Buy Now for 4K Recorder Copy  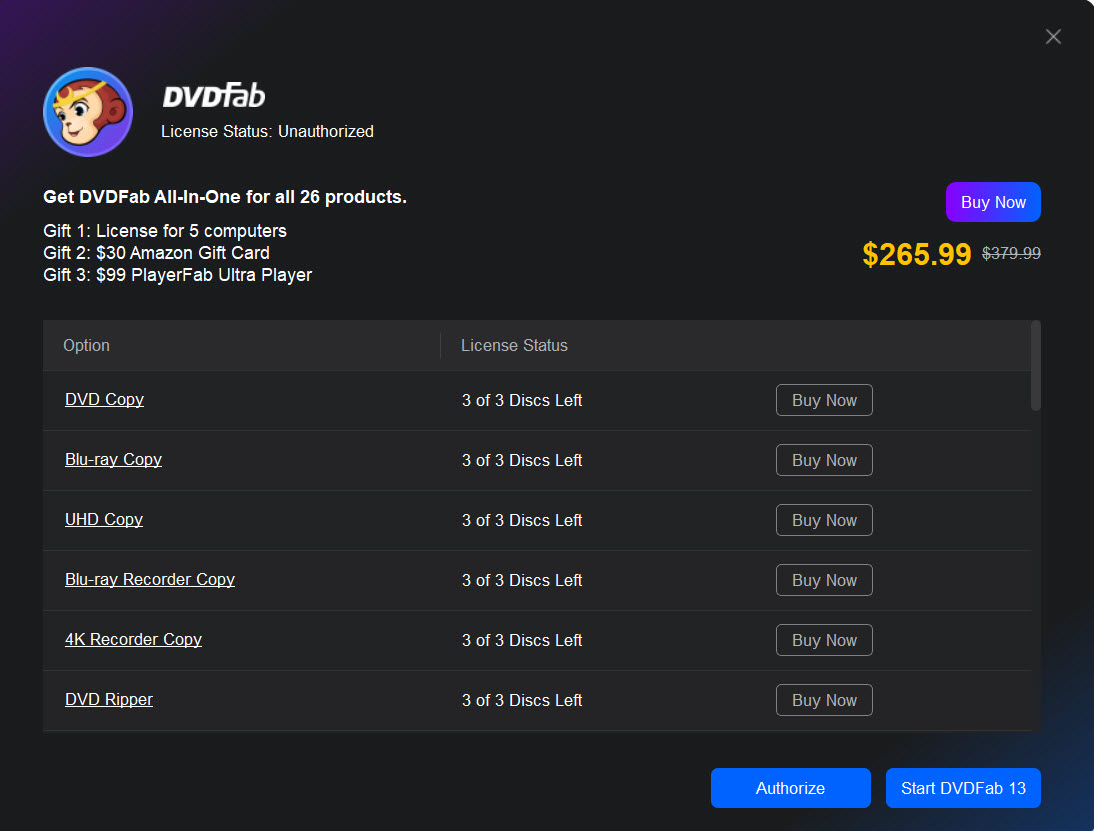824,640
